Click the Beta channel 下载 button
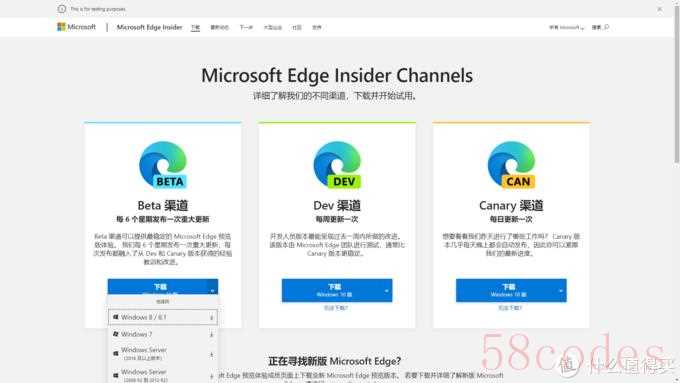Image resolution: width=680 pixels, height=383 pixels. point(157,287)
